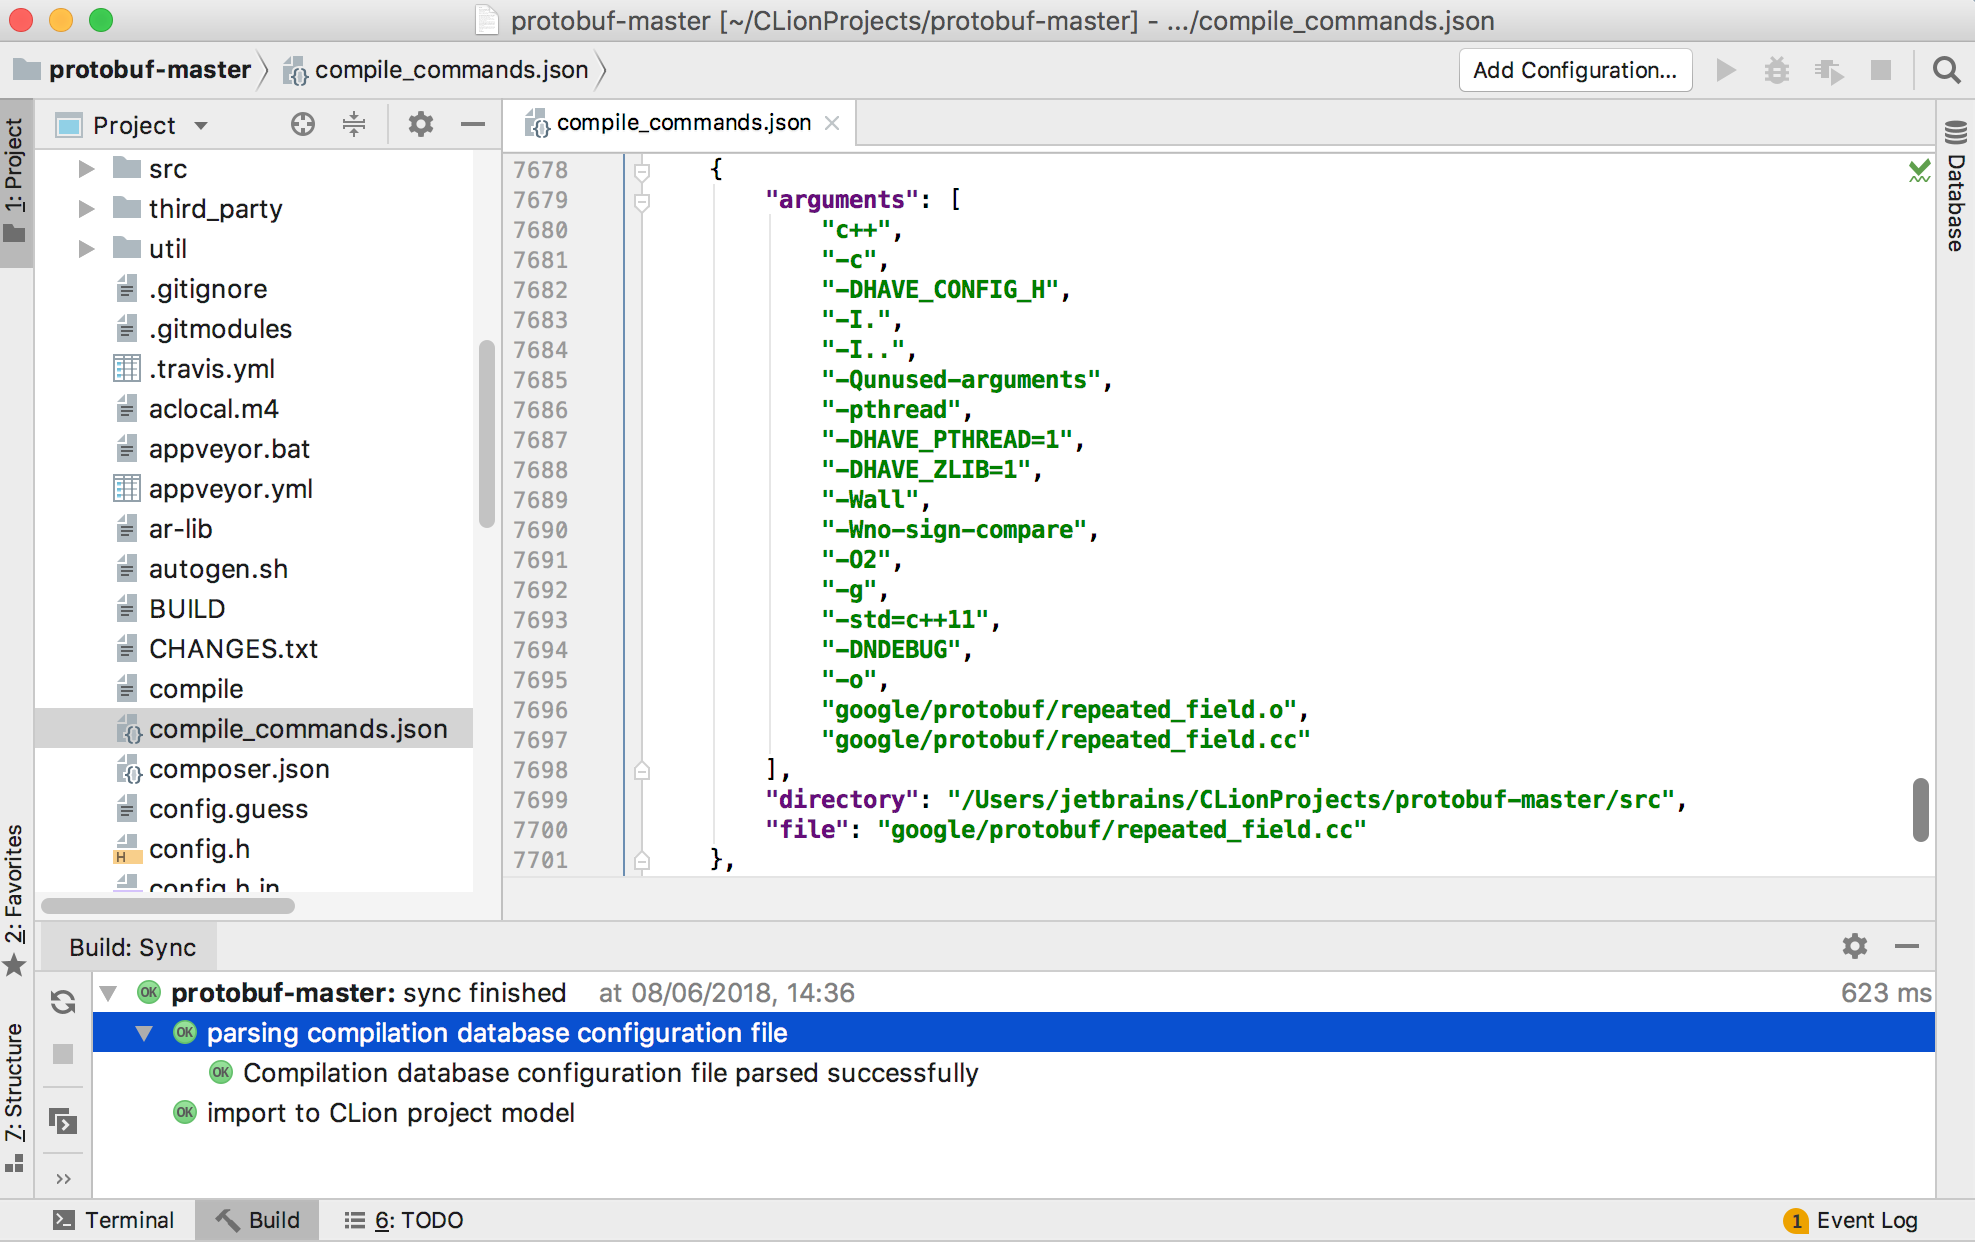Click the "directory" key in editor
Screen dimensions: 1975x1242
pyautogui.click(x=841, y=800)
